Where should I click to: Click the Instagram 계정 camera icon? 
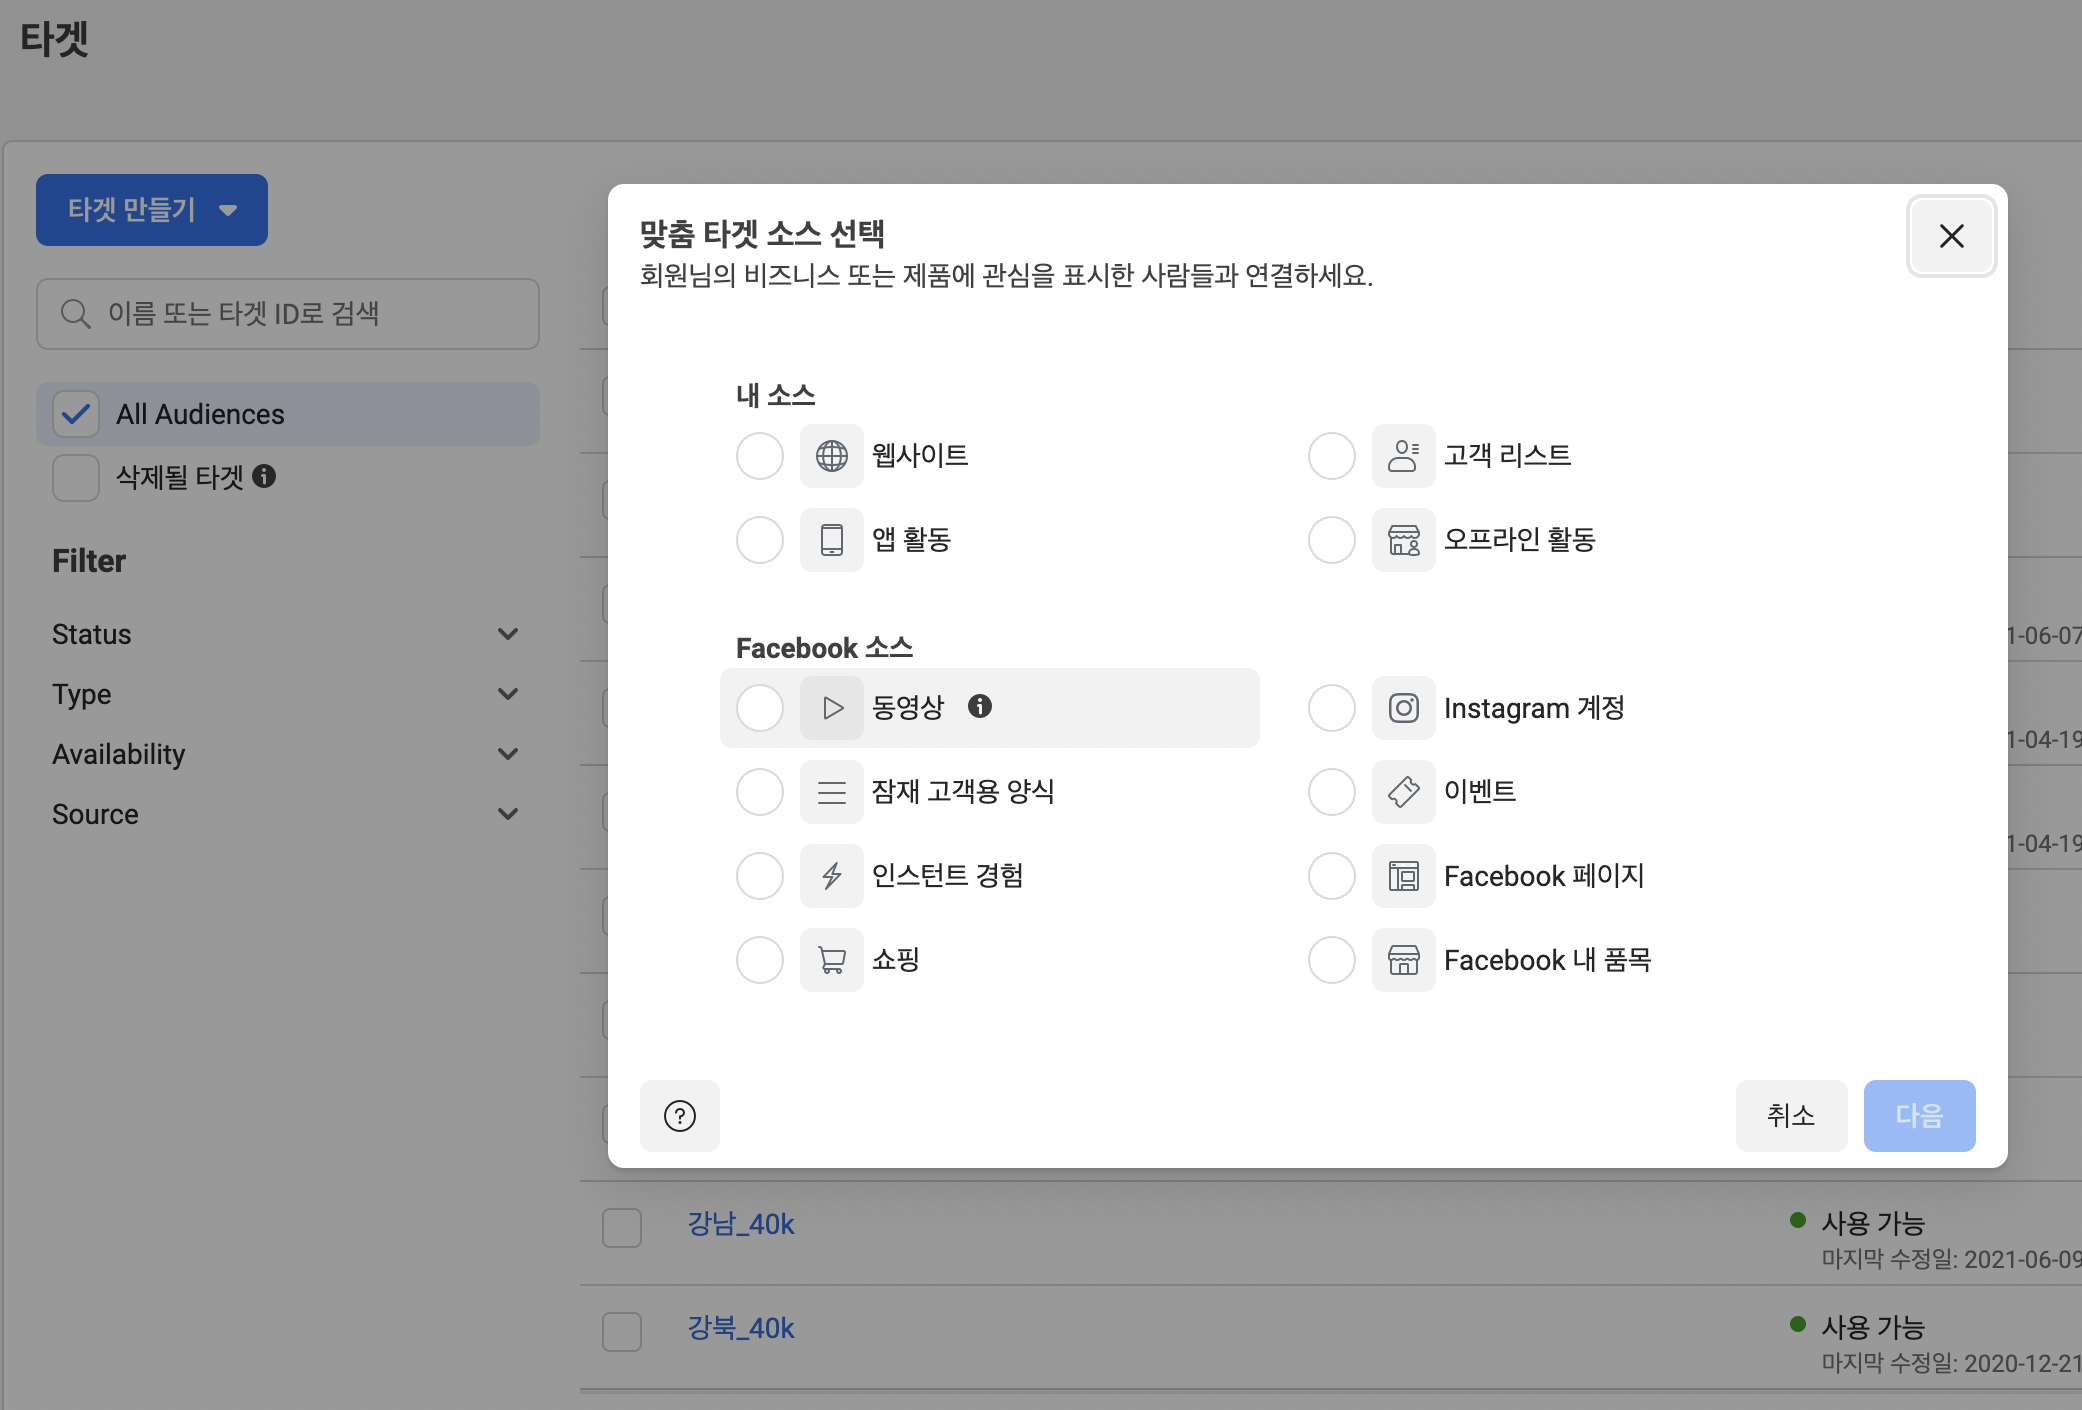pos(1403,708)
